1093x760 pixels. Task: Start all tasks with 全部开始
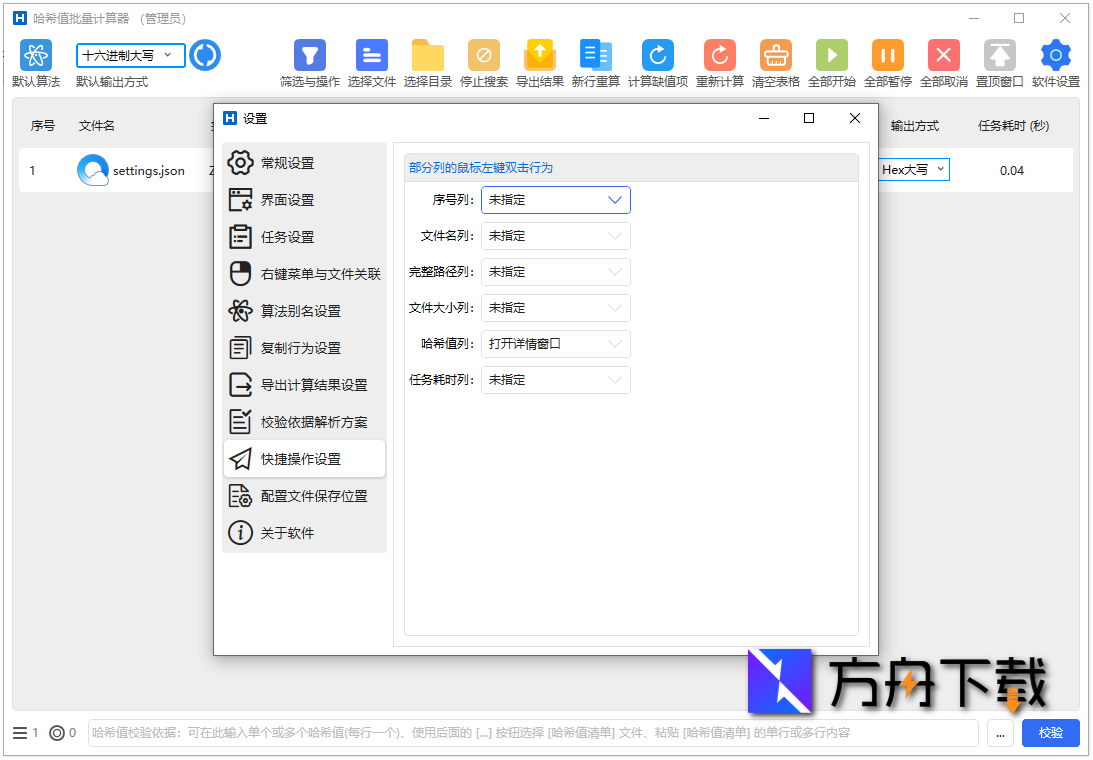tap(831, 56)
